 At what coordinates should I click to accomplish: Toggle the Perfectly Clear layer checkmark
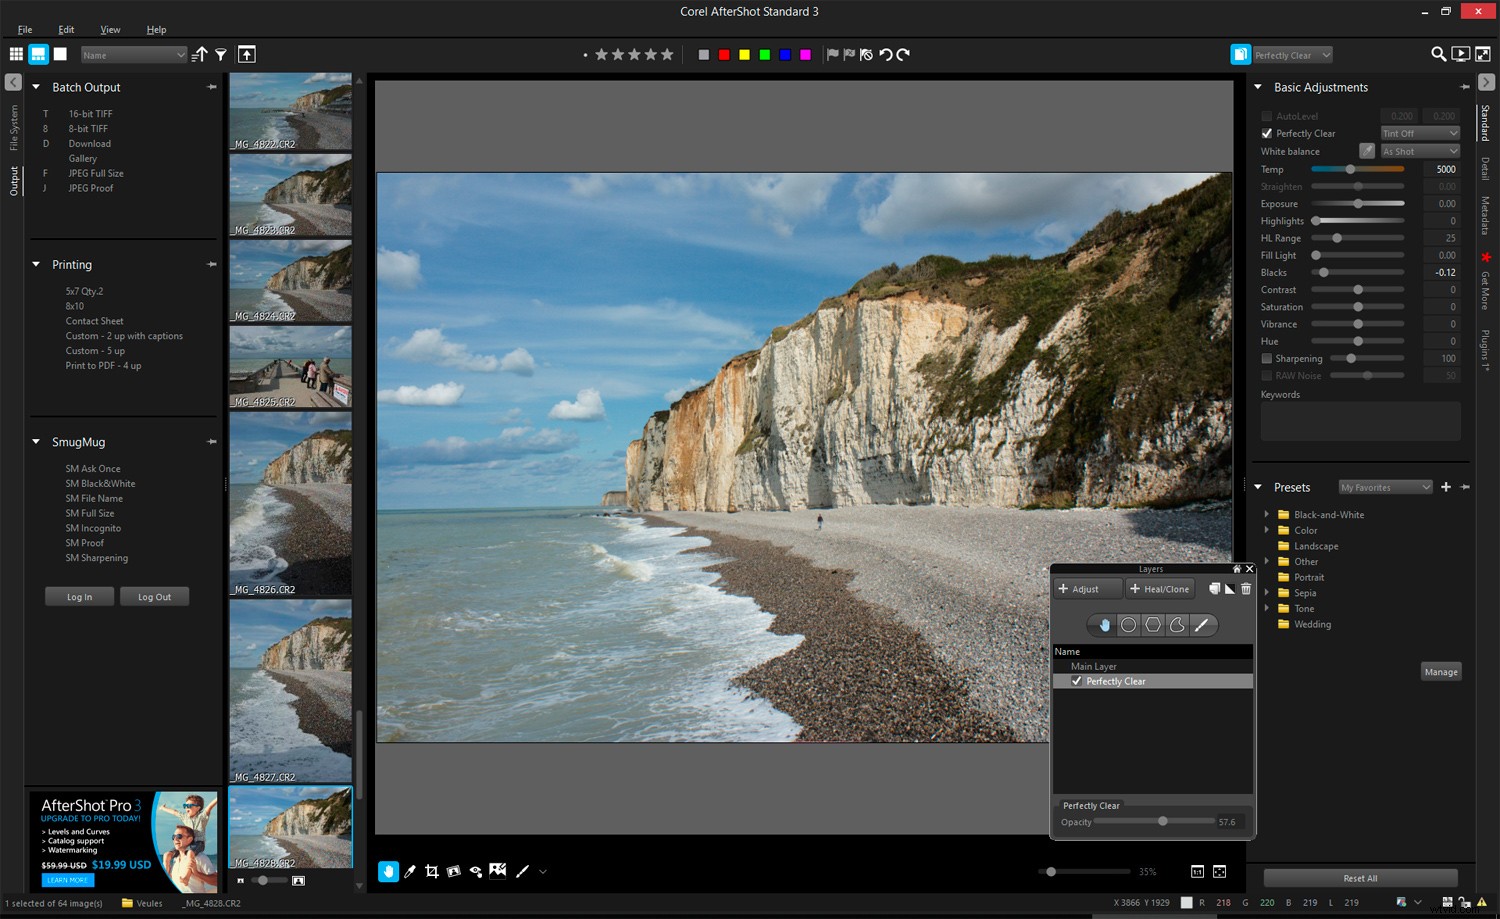pos(1077,681)
